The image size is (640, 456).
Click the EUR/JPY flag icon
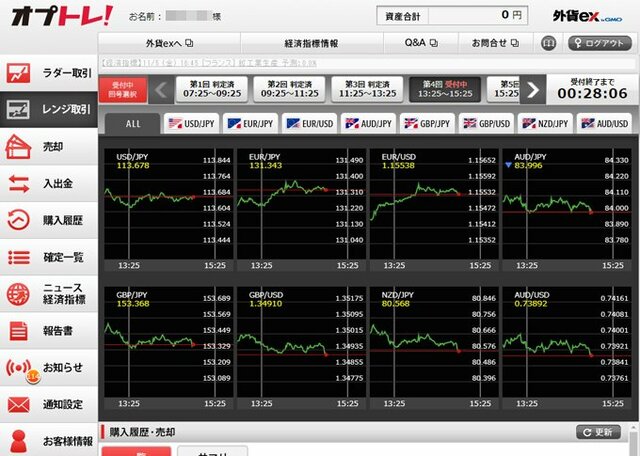[x=234, y=123]
